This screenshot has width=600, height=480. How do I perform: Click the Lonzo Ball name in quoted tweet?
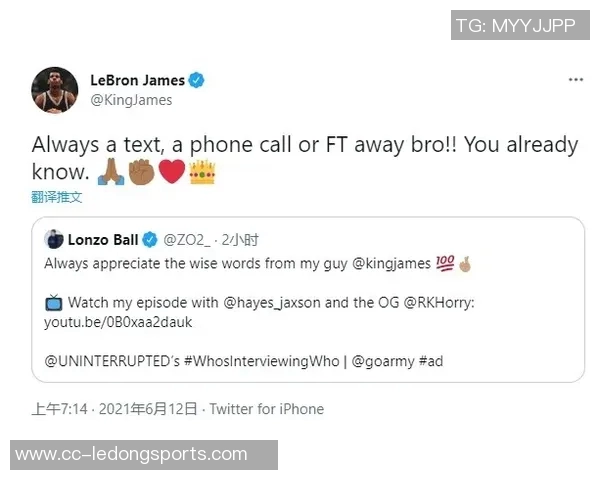103,240
